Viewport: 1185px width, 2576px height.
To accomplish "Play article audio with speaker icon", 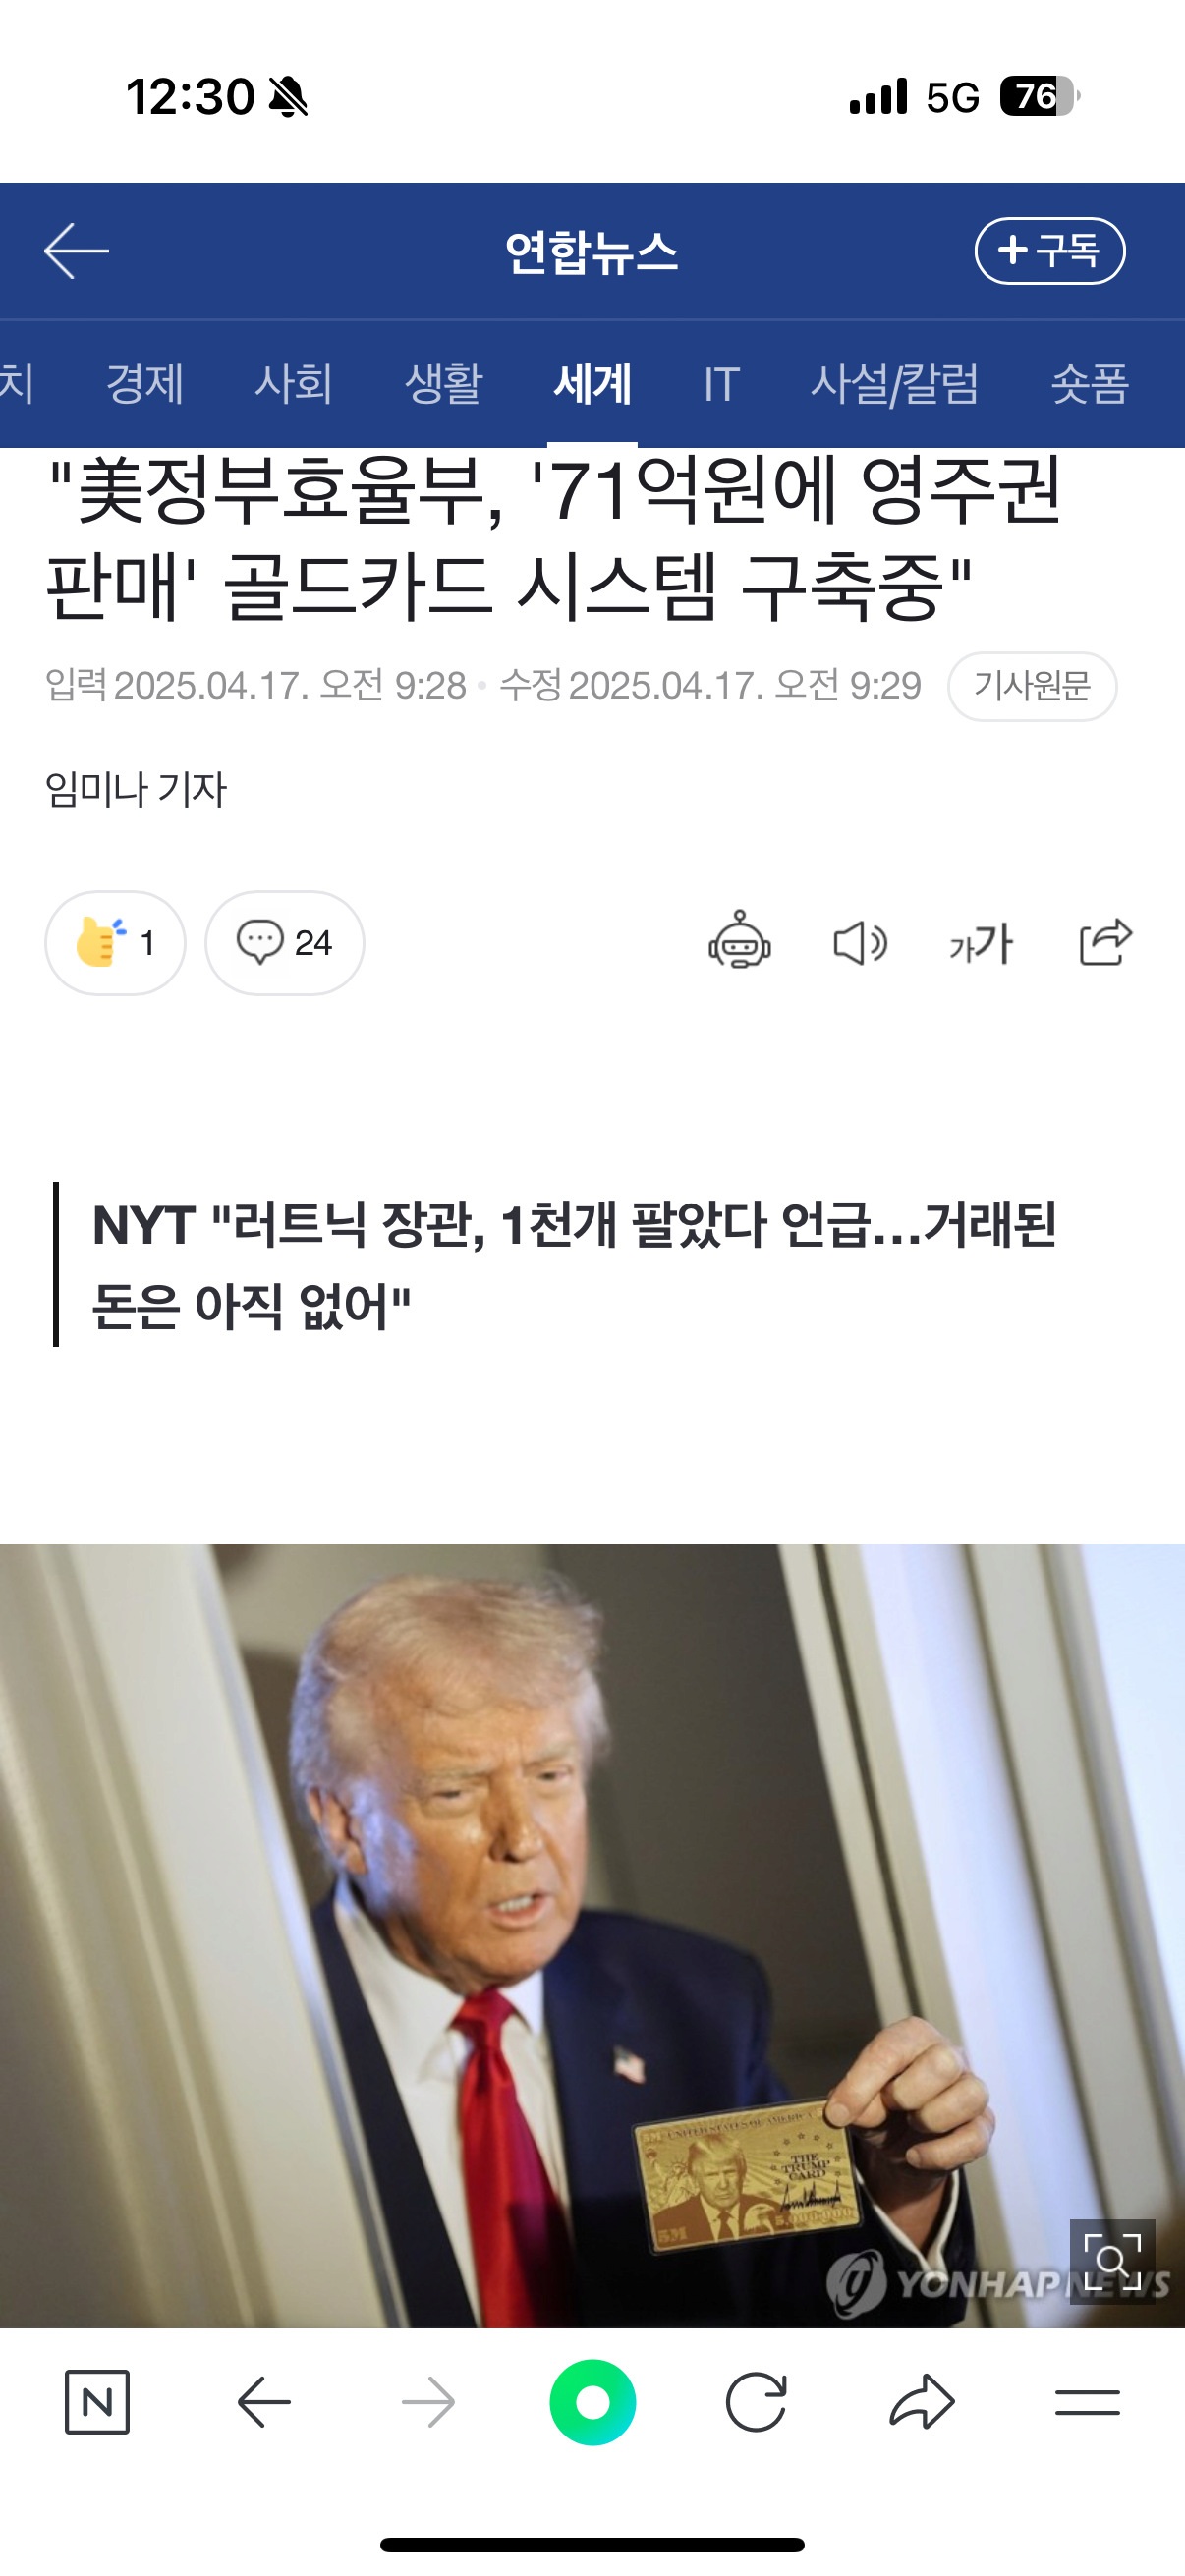I will [x=860, y=943].
